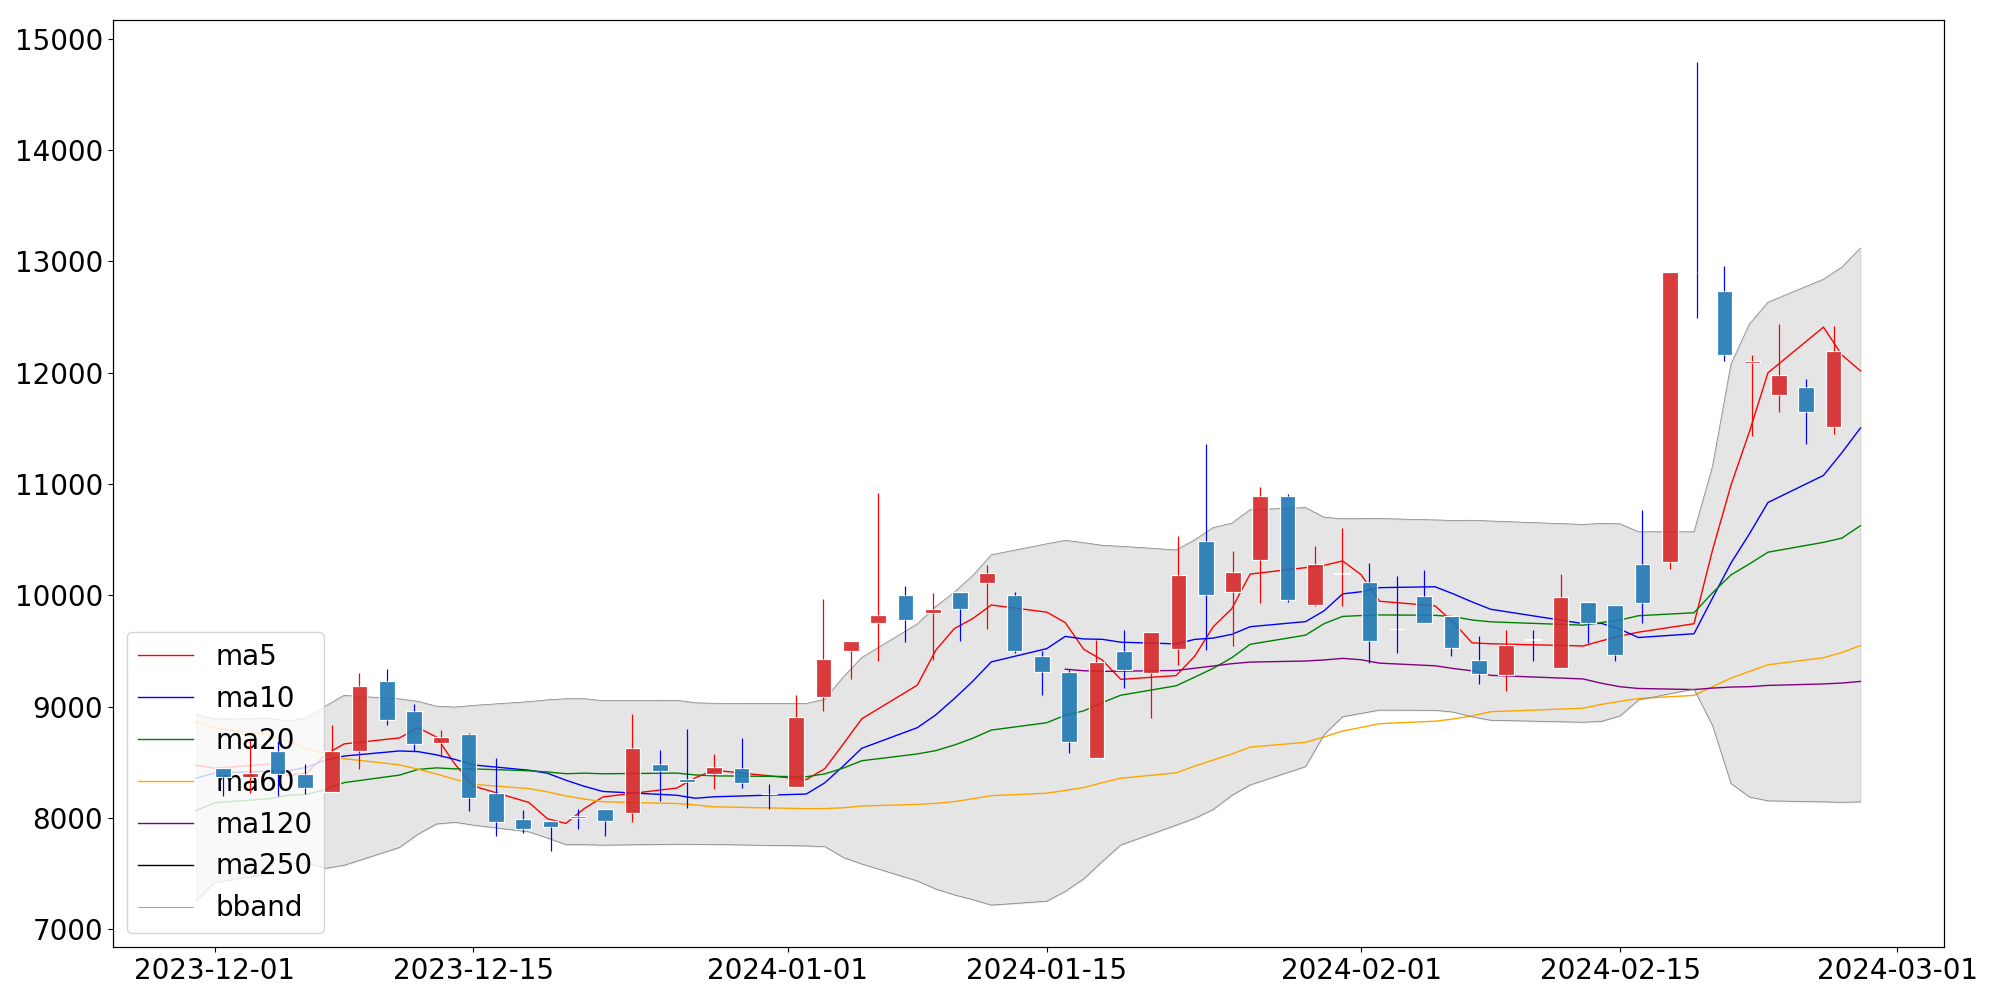Click the long blue wick reaching 14800

click(1697, 190)
